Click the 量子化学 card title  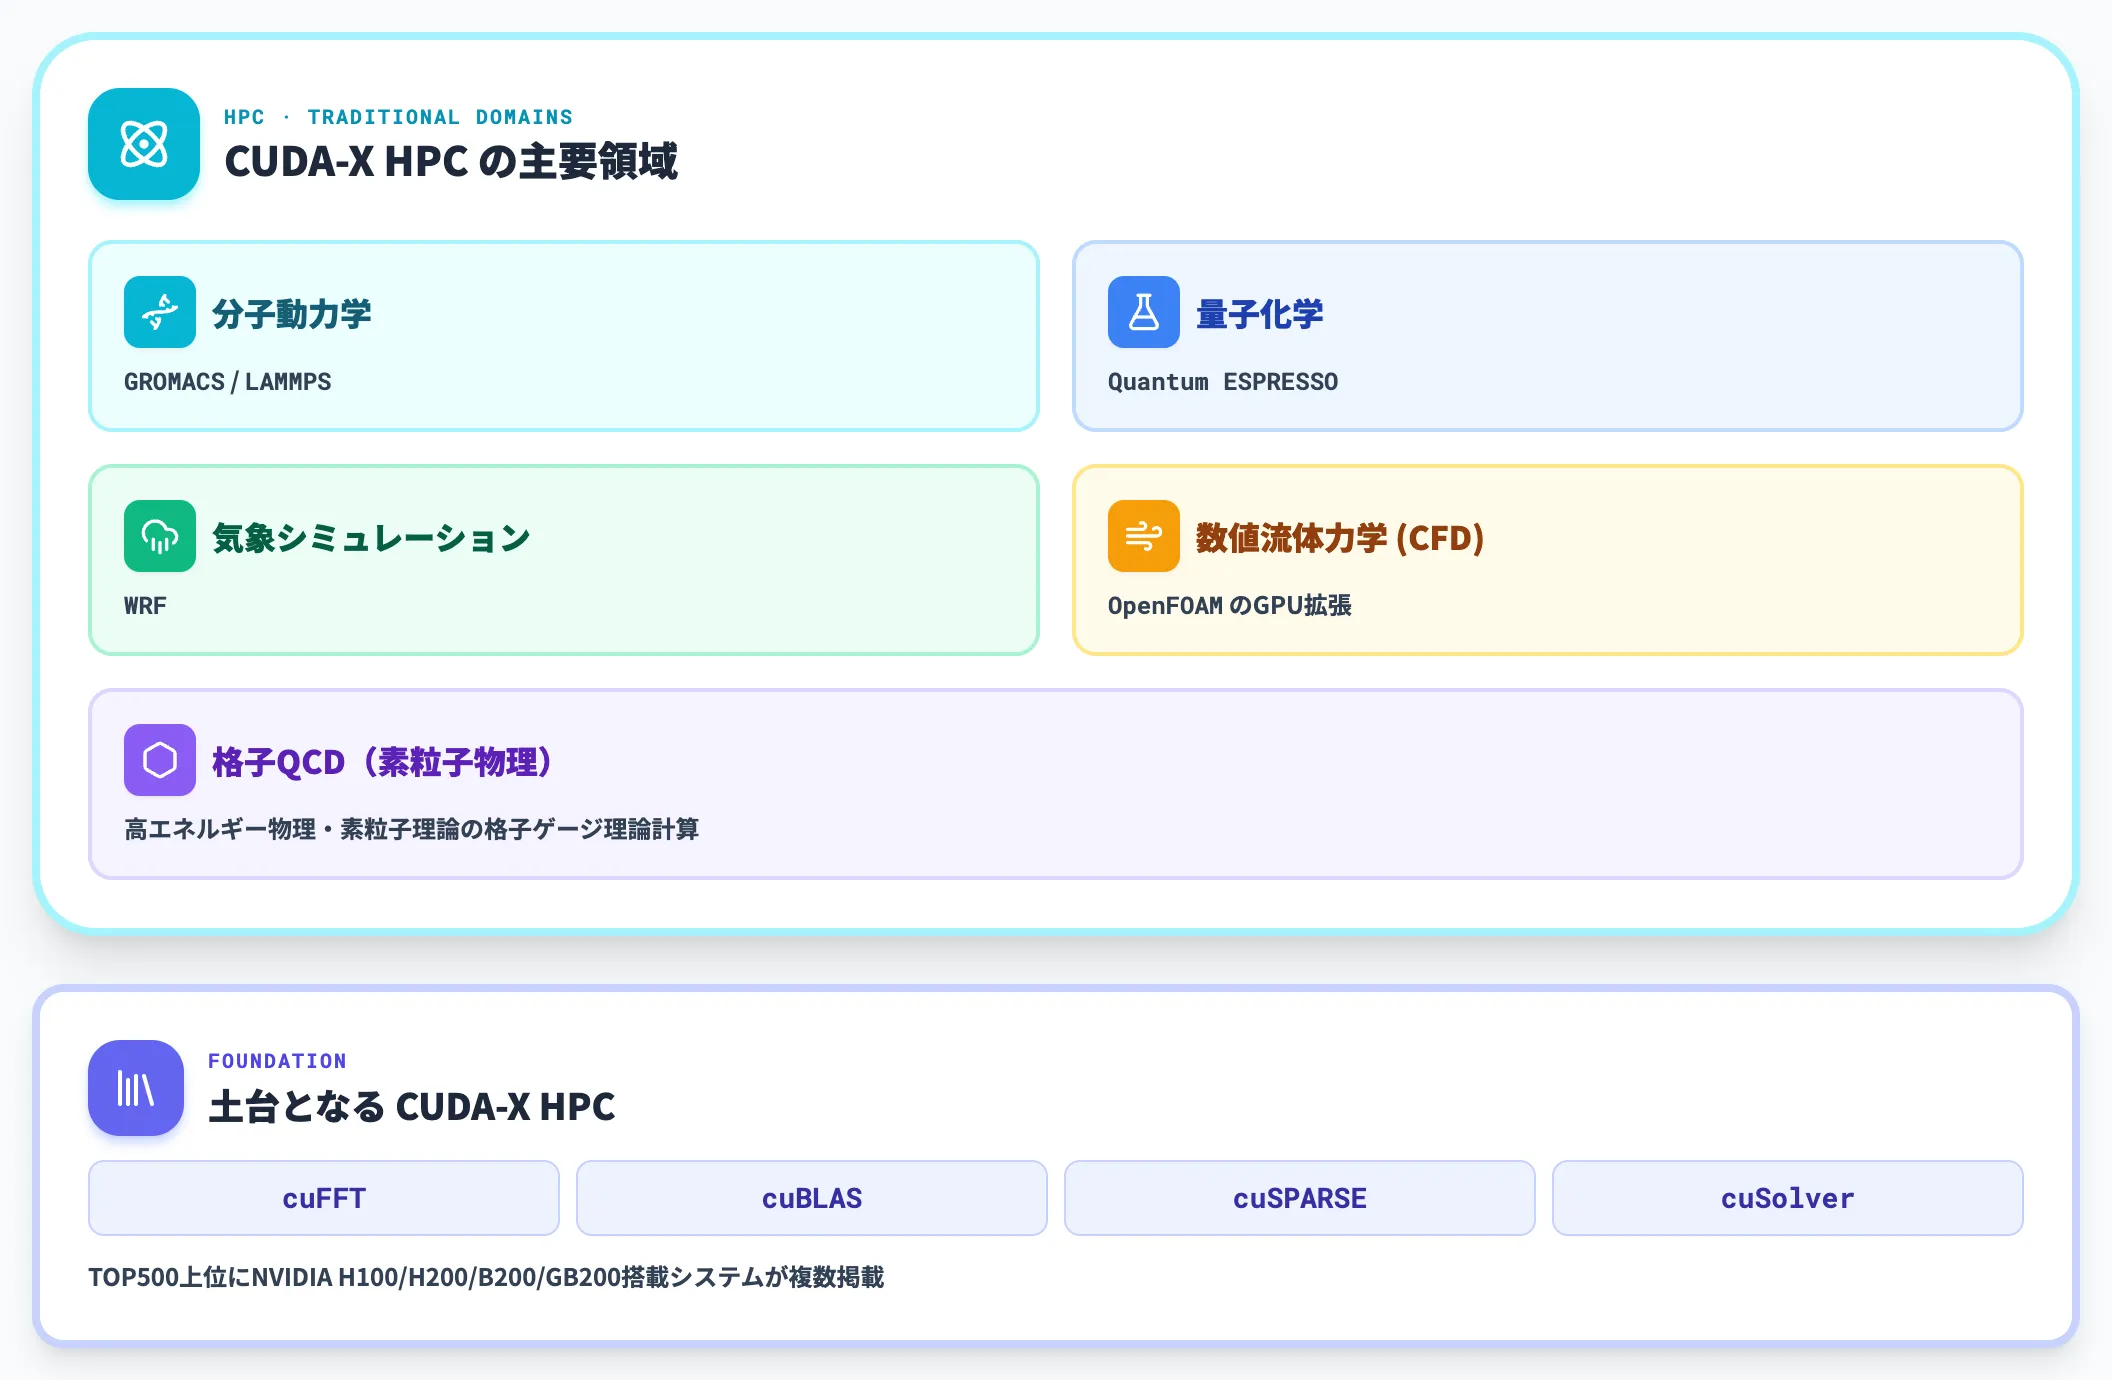tap(1259, 314)
